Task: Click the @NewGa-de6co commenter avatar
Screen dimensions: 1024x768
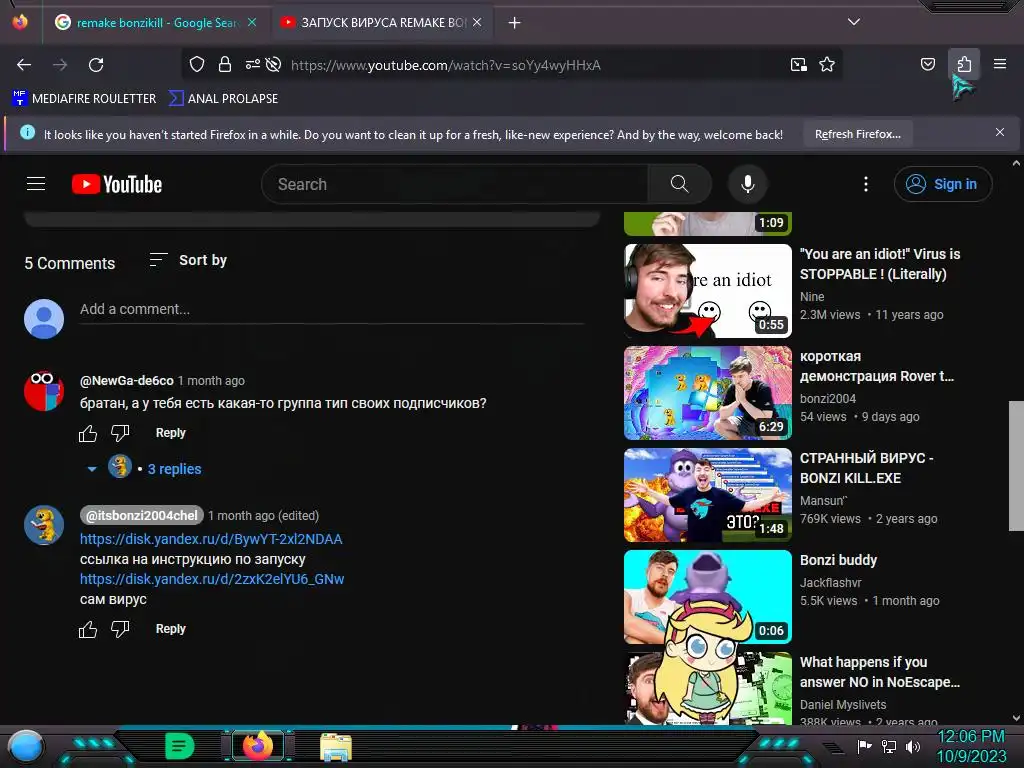Action: point(44,391)
